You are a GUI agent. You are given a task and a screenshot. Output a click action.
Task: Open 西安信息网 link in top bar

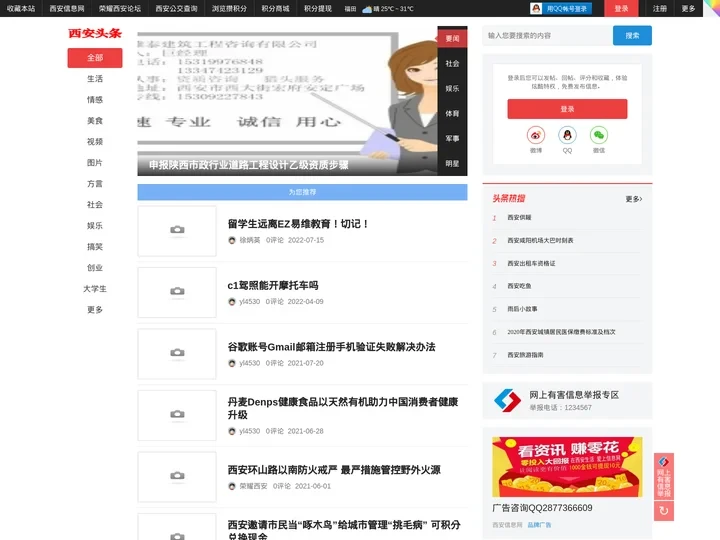pyautogui.click(x=67, y=9)
